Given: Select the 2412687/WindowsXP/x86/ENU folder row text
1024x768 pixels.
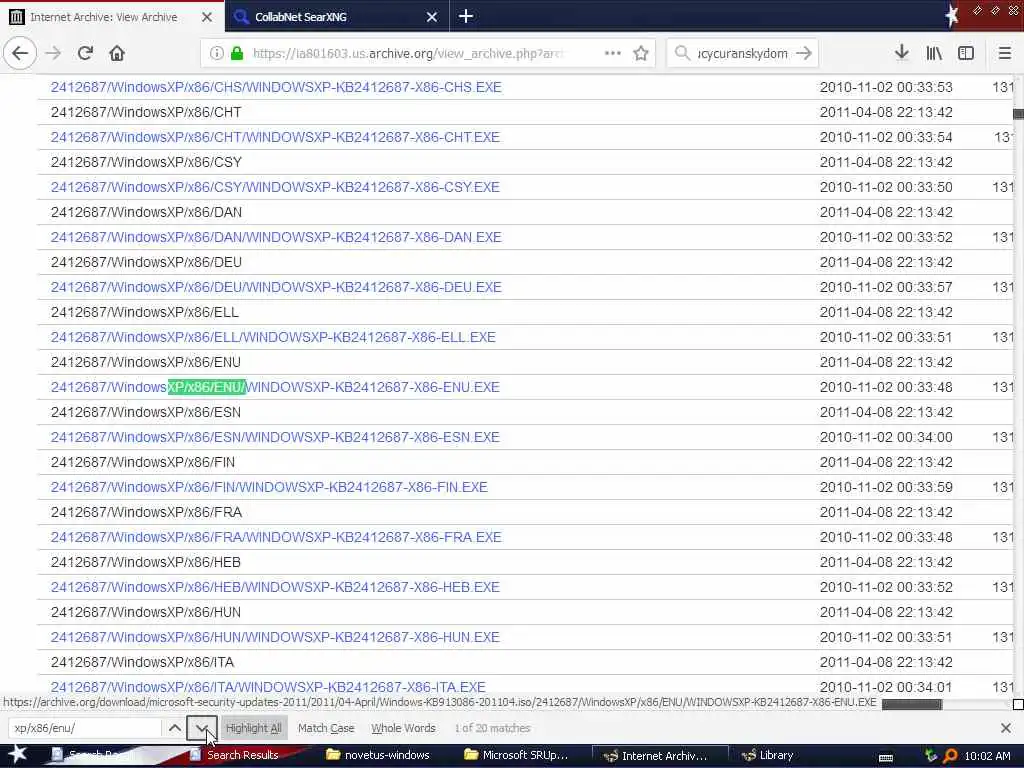Looking at the screenshot, I should (x=146, y=362).
